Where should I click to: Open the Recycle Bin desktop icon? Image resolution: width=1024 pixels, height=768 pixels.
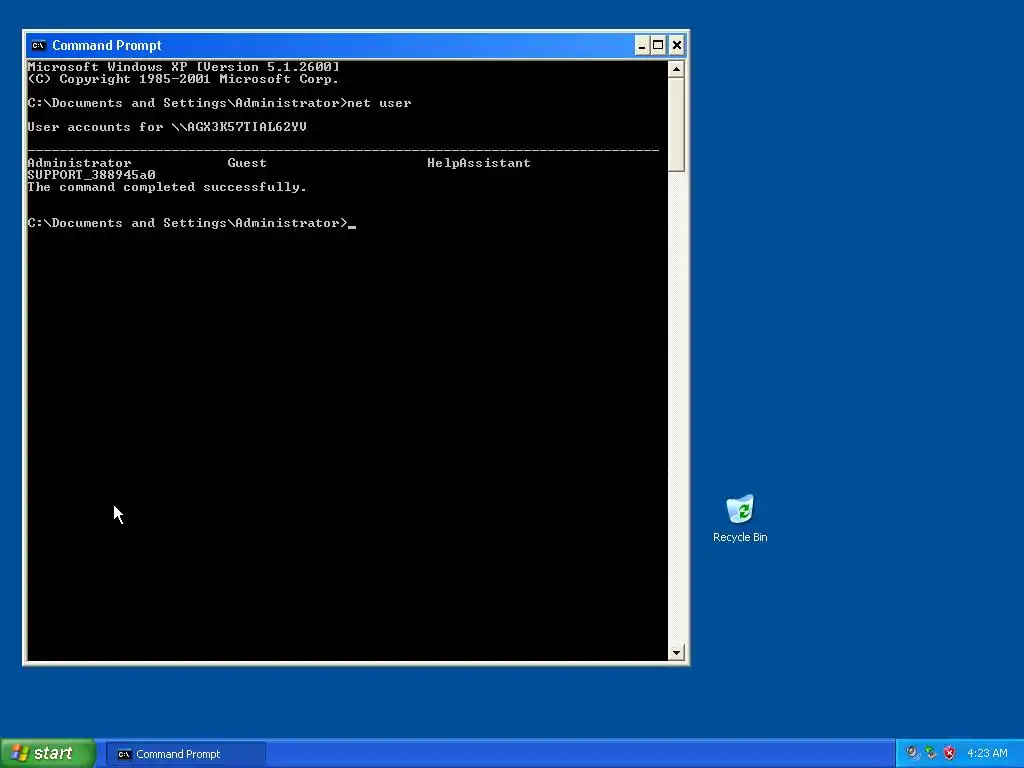740,509
